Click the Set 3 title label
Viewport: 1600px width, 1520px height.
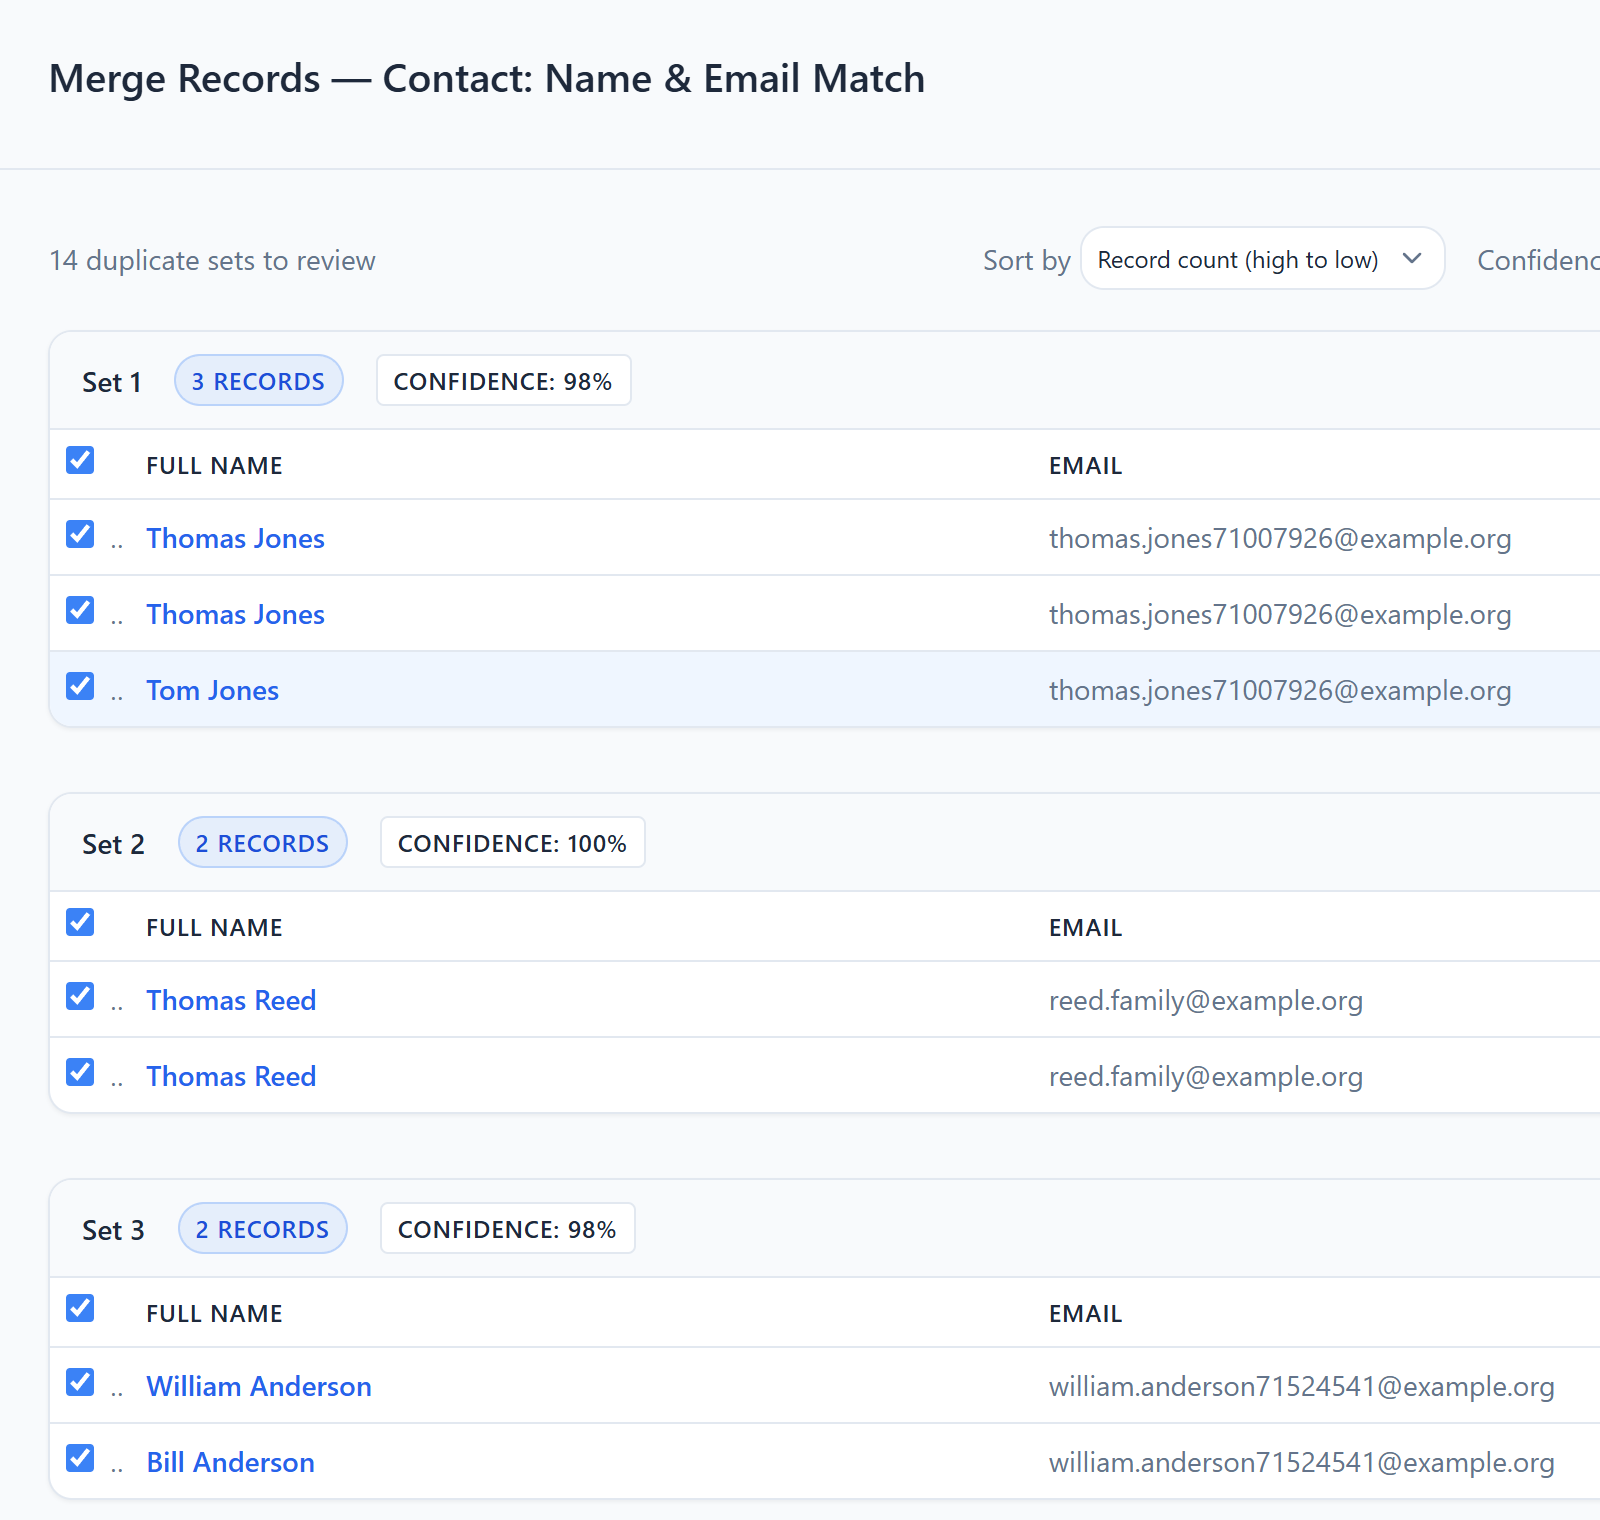[x=113, y=1230]
